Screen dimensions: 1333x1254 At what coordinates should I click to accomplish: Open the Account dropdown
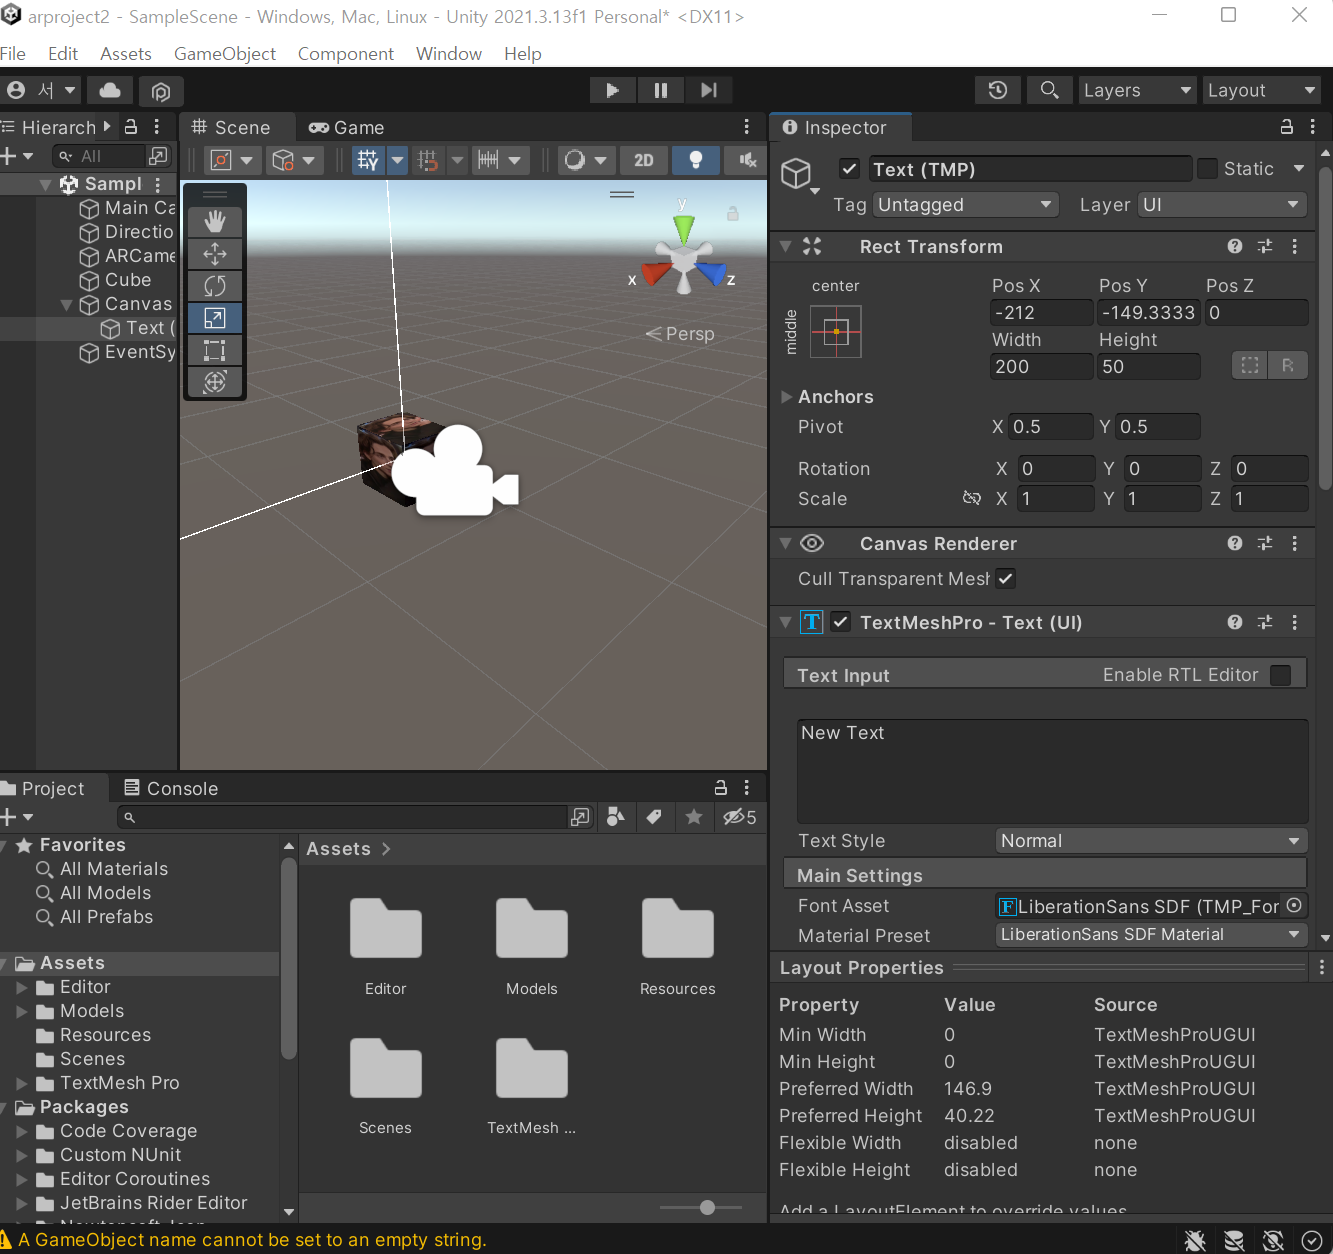coord(41,91)
